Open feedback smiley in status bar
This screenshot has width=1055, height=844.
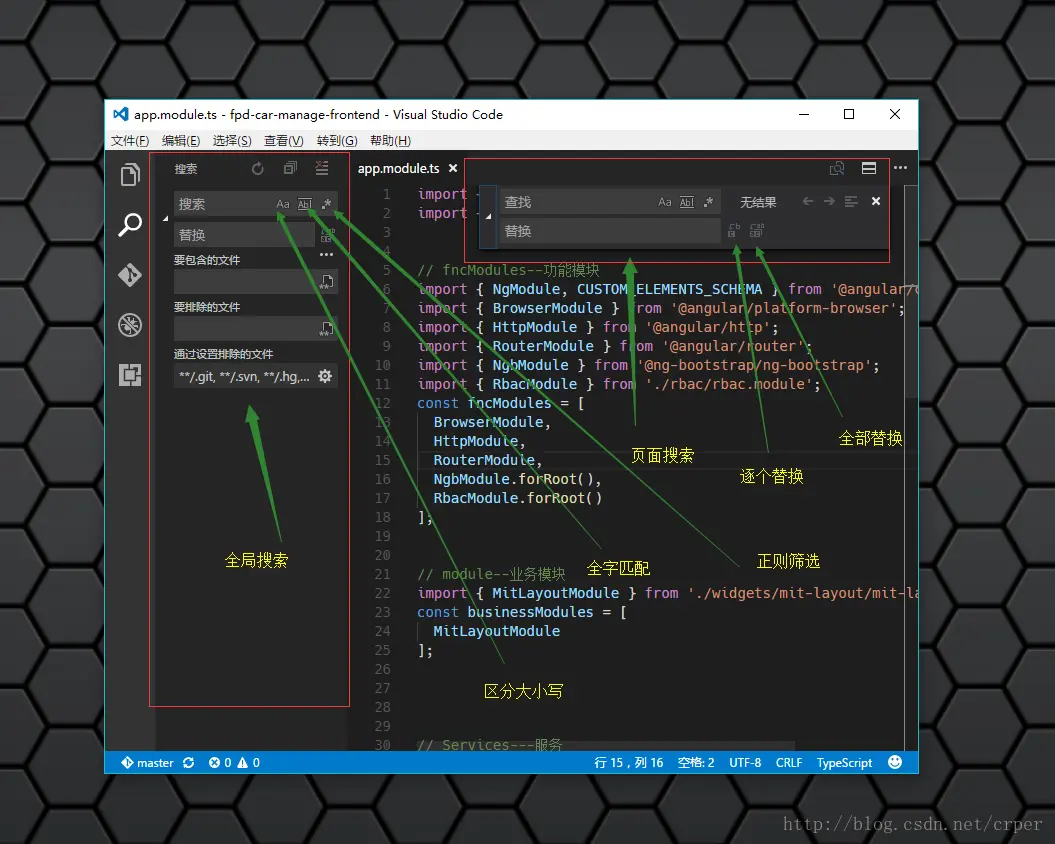895,762
